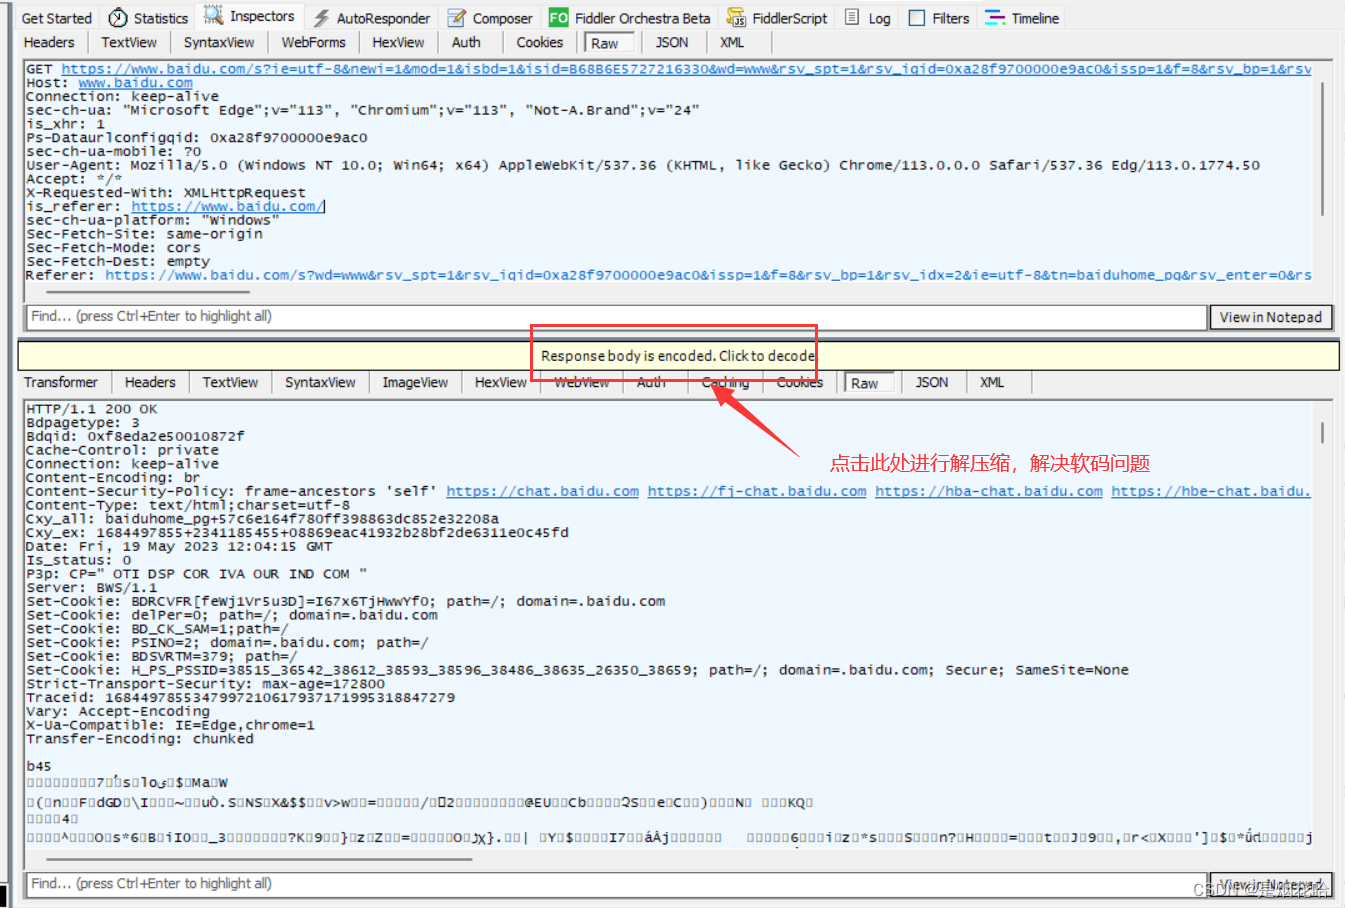
Task: Select request Headers tab
Action: pos(49,42)
